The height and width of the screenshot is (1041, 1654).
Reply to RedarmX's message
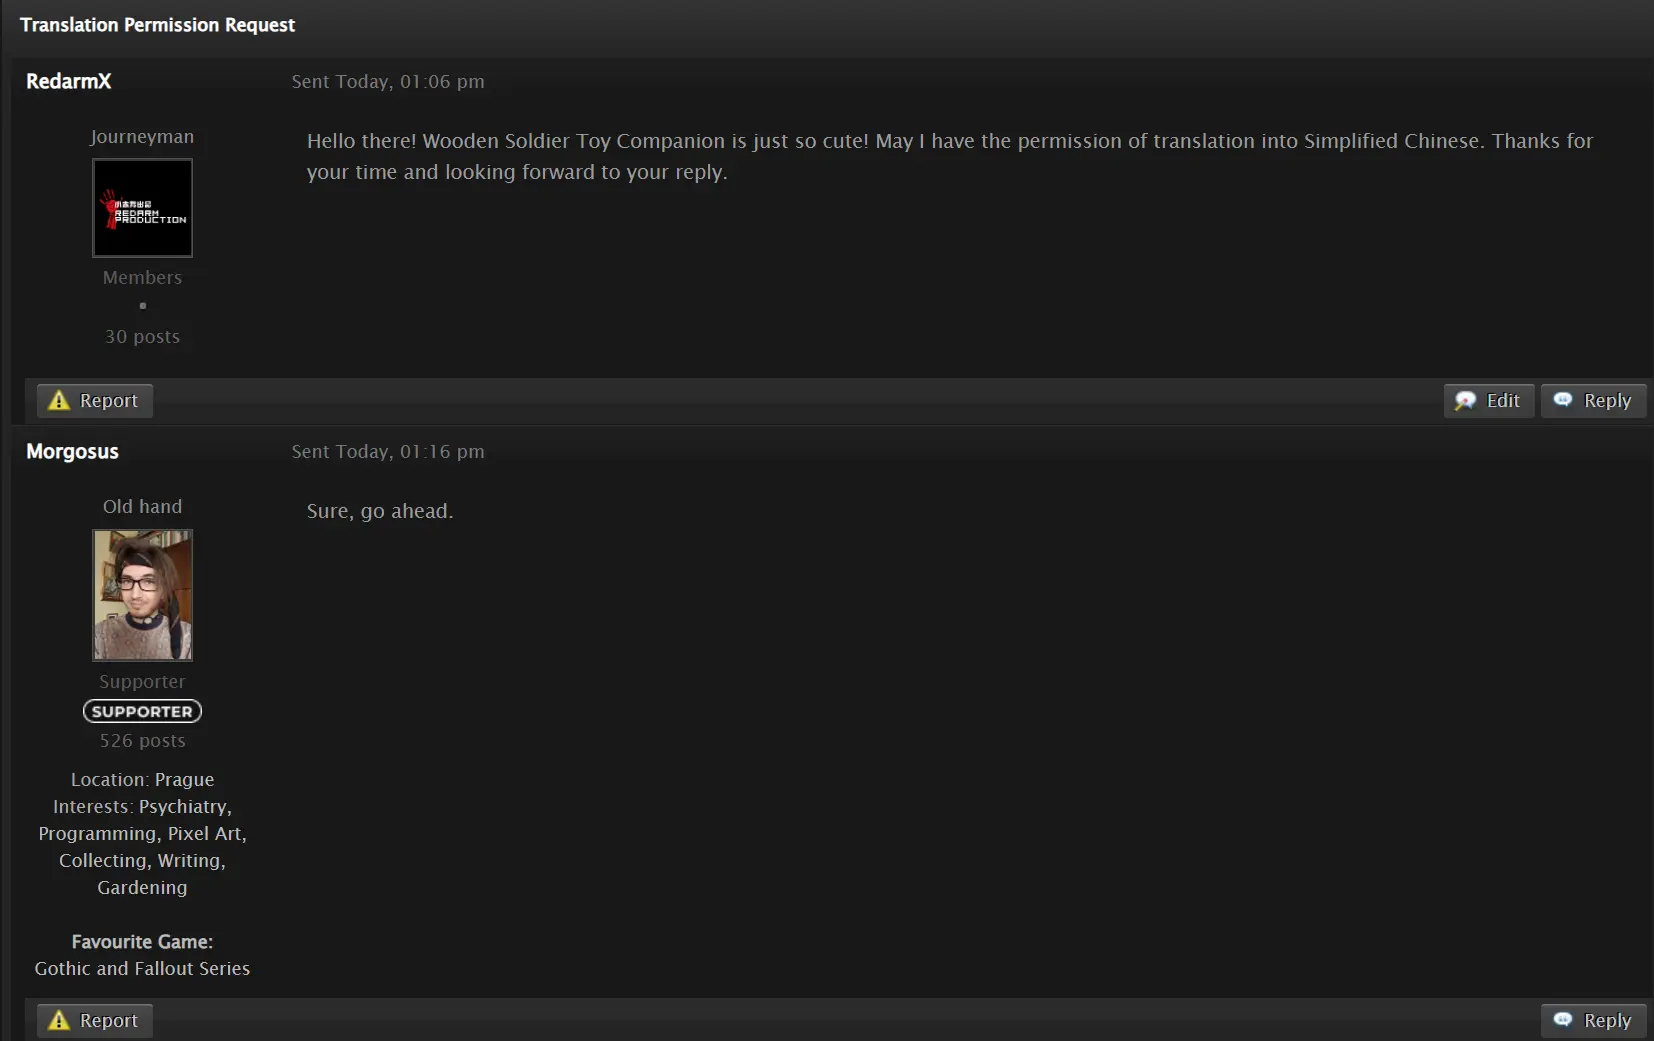pos(1593,400)
